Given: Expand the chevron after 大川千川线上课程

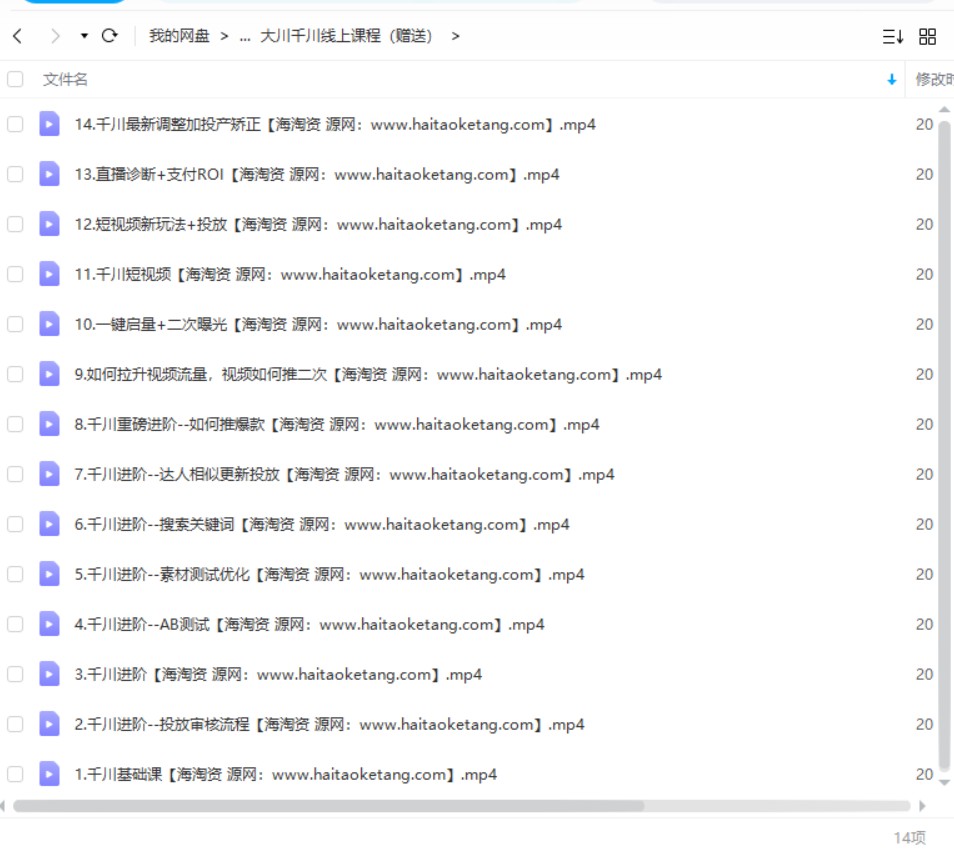Looking at the screenshot, I should click(x=455, y=36).
